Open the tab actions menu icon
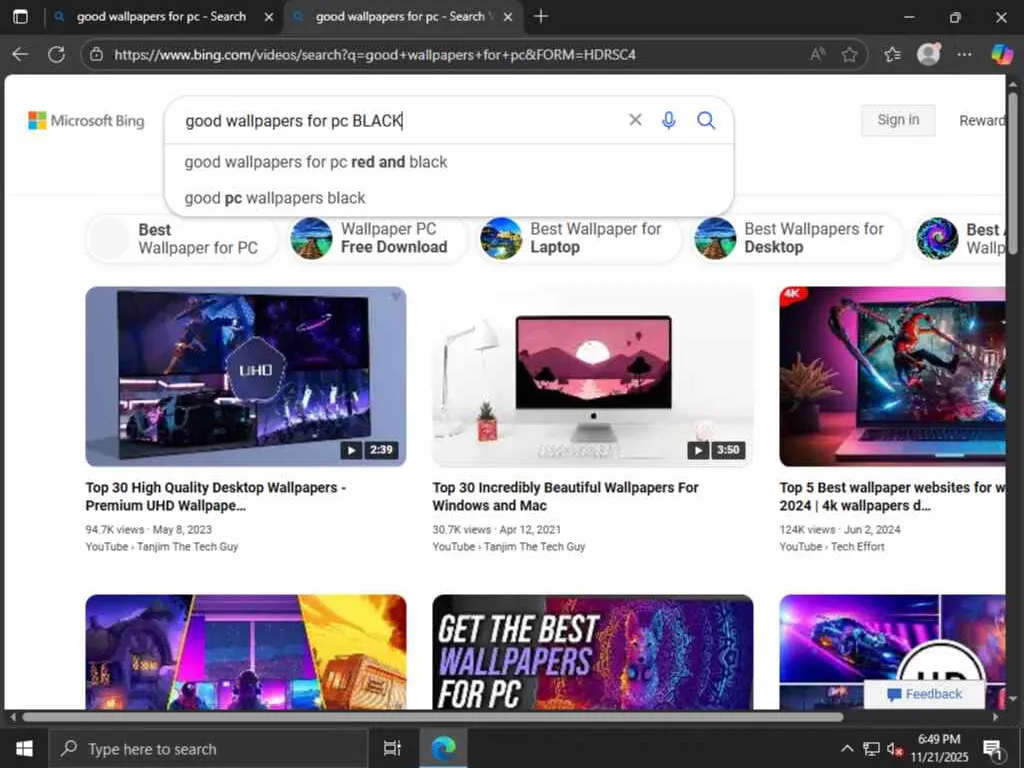The height and width of the screenshot is (768, 1024). (20, 16)
